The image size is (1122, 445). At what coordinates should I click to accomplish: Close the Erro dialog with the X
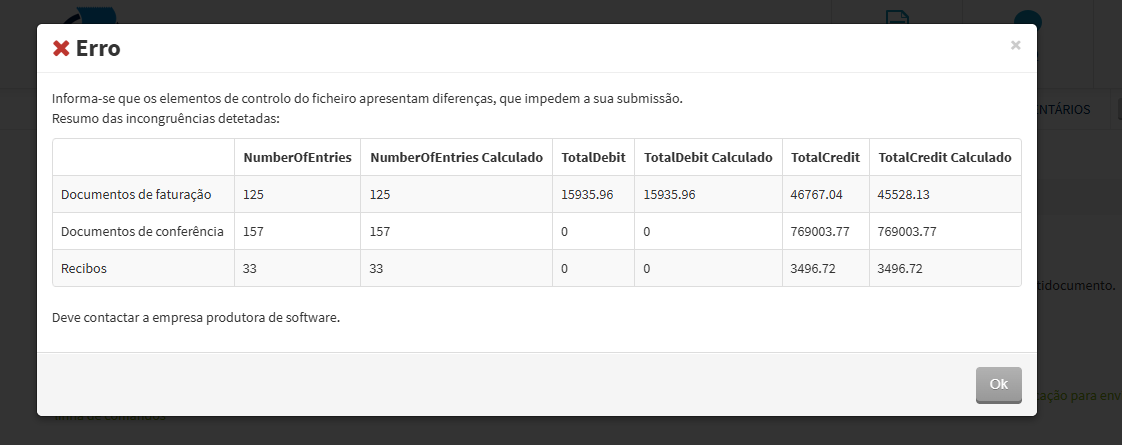1015,45
